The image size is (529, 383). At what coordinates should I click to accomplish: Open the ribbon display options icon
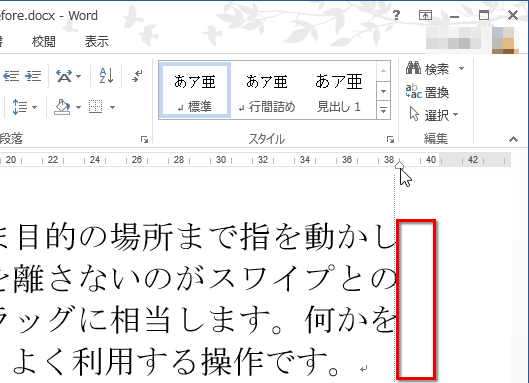coord(425,15)
